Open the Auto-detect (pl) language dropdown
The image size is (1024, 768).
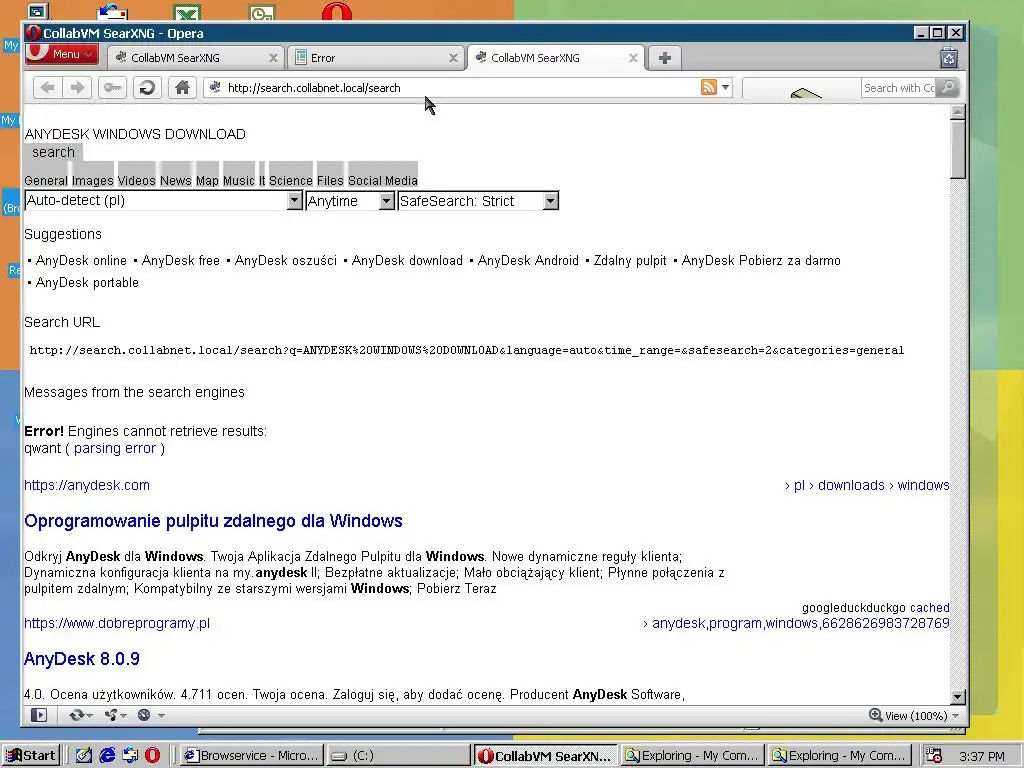pyautogui.click(x=163, y=200)
